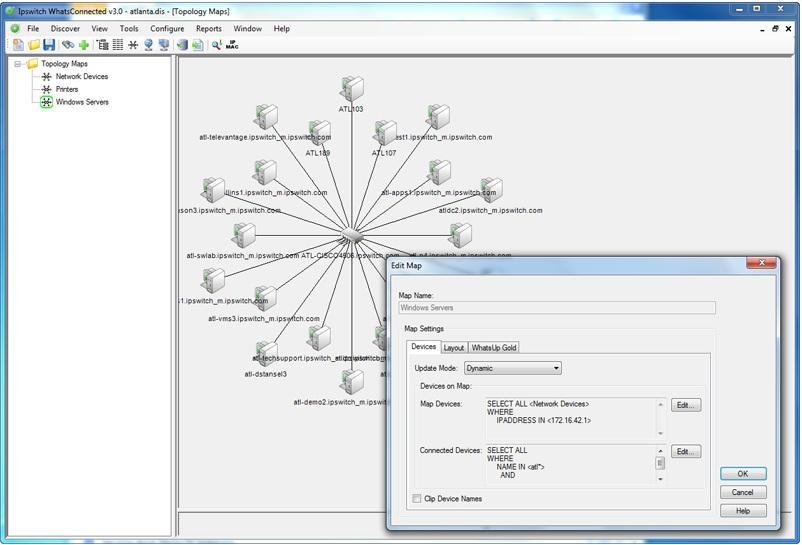Screen dimensions: 802x545
Task: Minimize the inner Topology Maps child window
Action: (x=763, y=30)
